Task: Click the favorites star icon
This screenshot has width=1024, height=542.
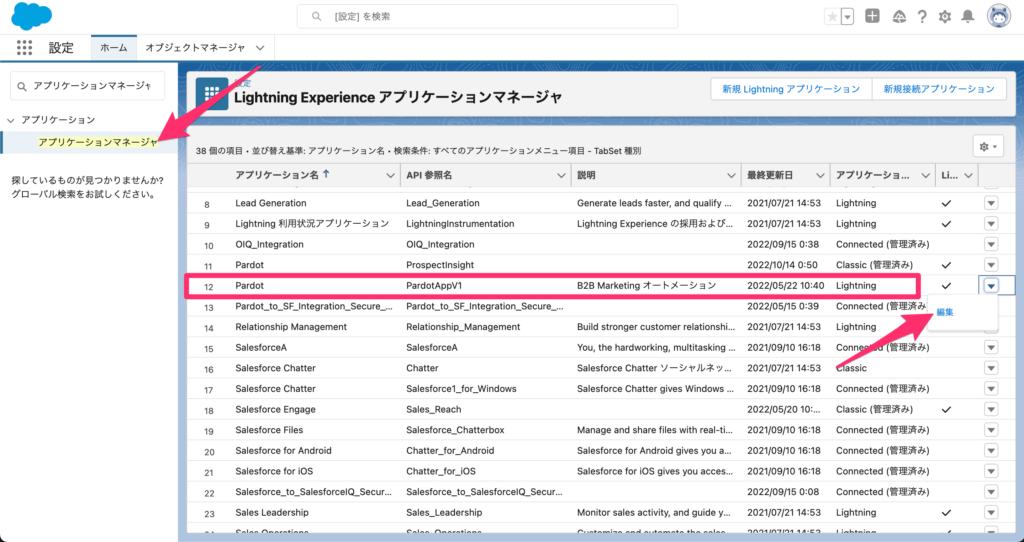Action: [832, 17]
